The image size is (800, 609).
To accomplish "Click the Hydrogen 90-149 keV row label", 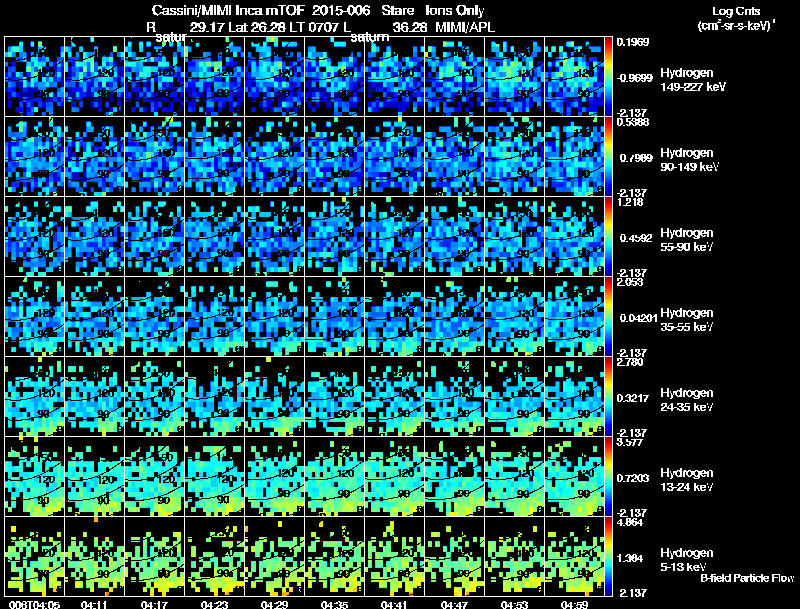I will pos(690,160).
